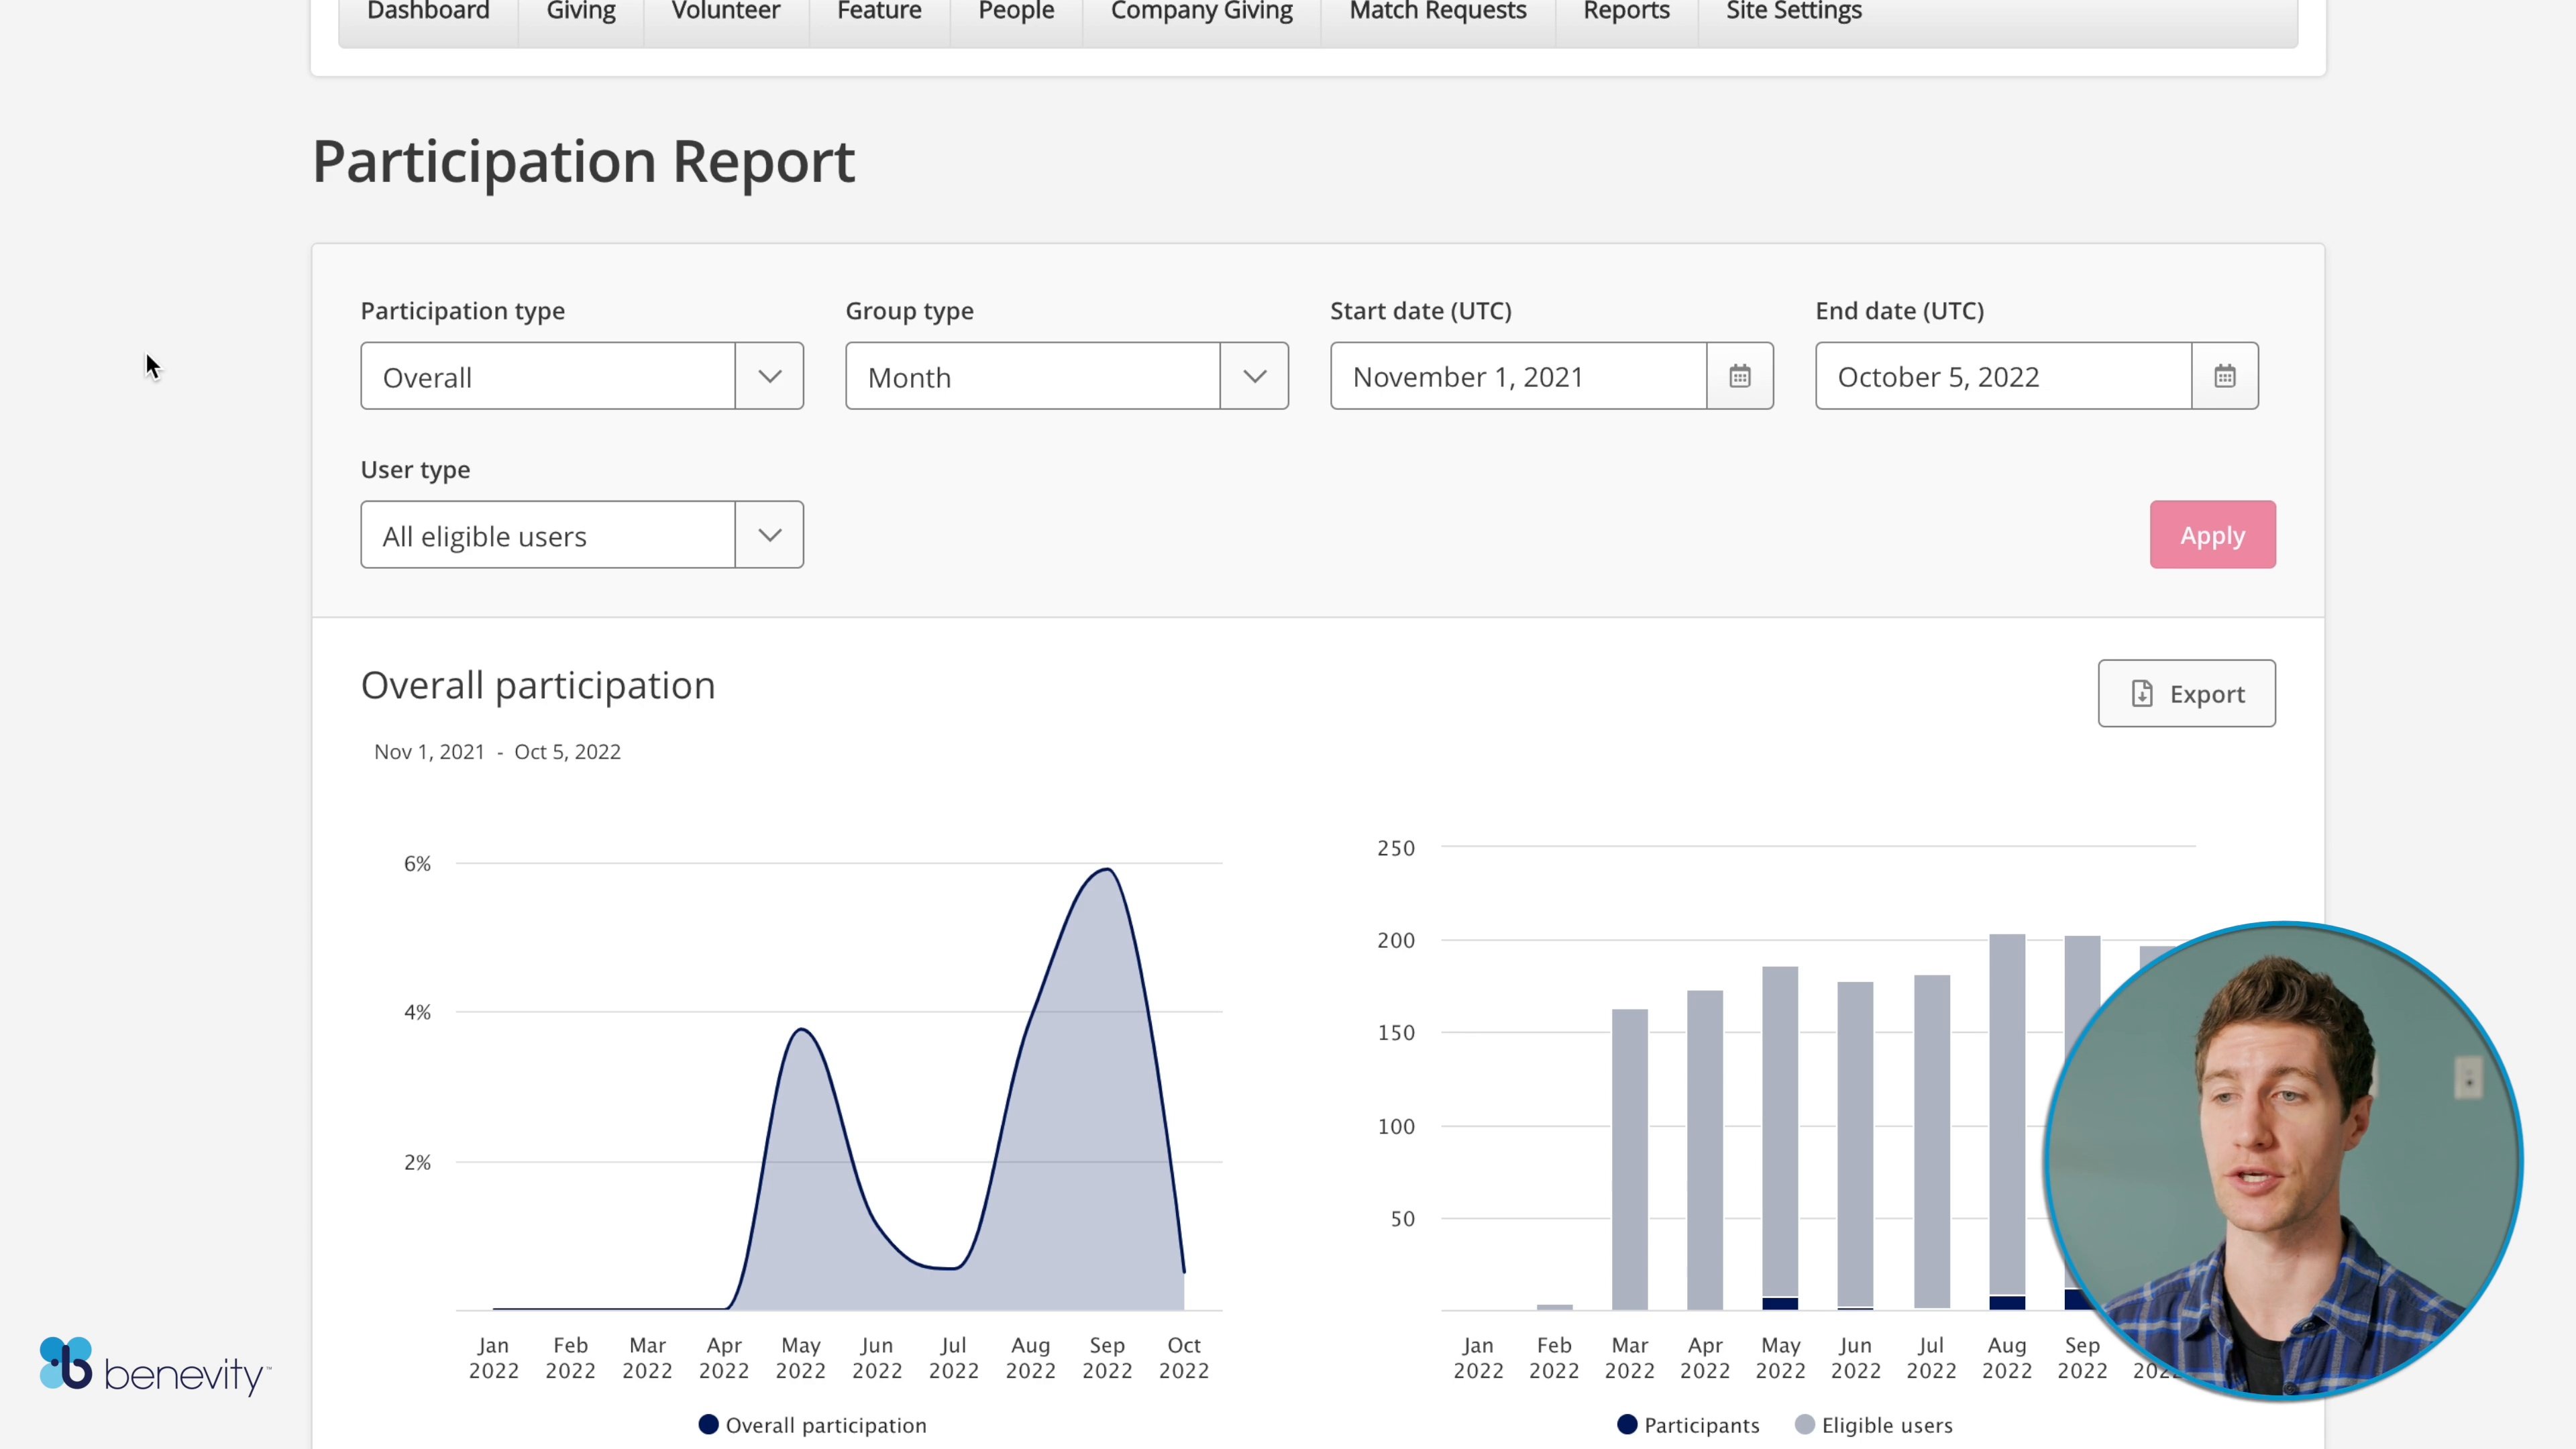This screenshot has width=2576, height=1449.
Task: Expand the Group type dropdown arrow
Action: click(x=1254, y=376)
